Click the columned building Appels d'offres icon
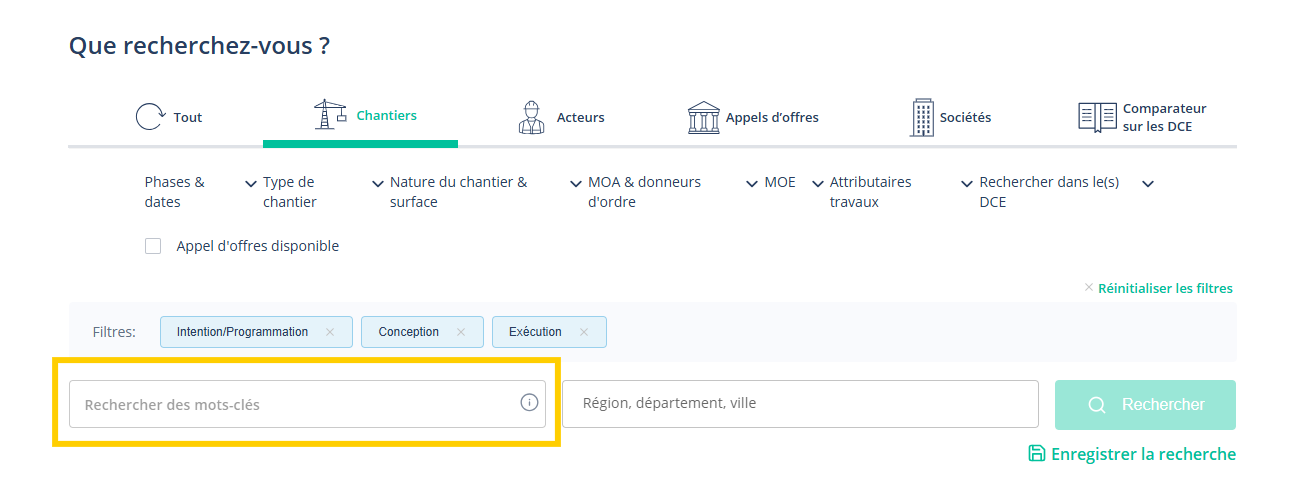This screenshot has width=1304, height=486. [704, 117]
